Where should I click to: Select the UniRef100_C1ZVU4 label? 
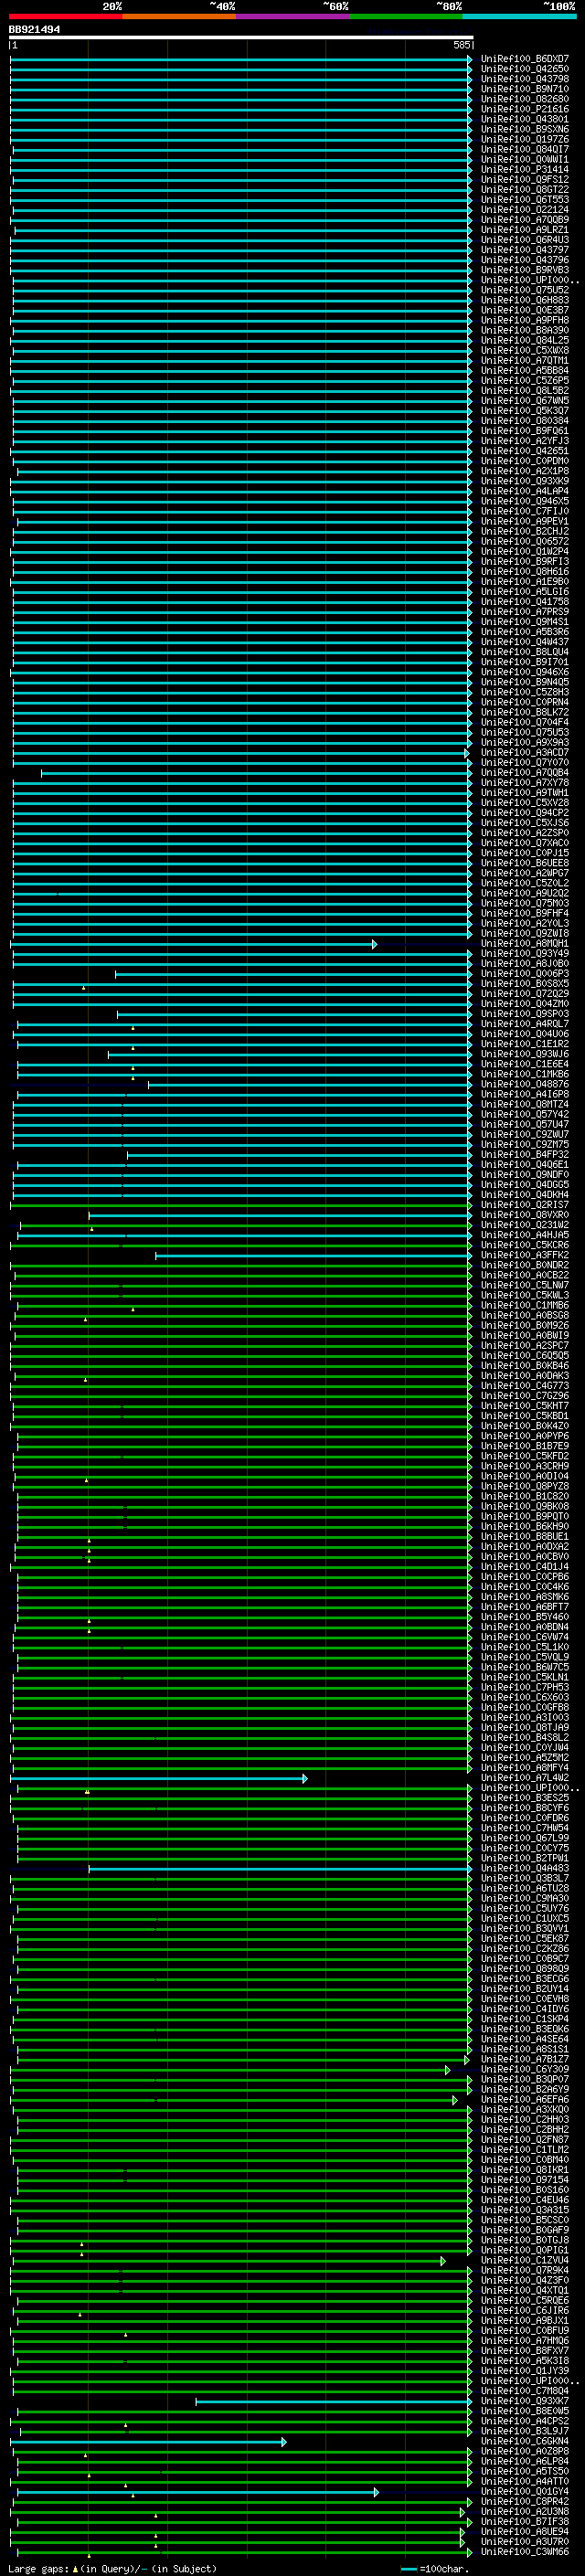[525, 2261]
